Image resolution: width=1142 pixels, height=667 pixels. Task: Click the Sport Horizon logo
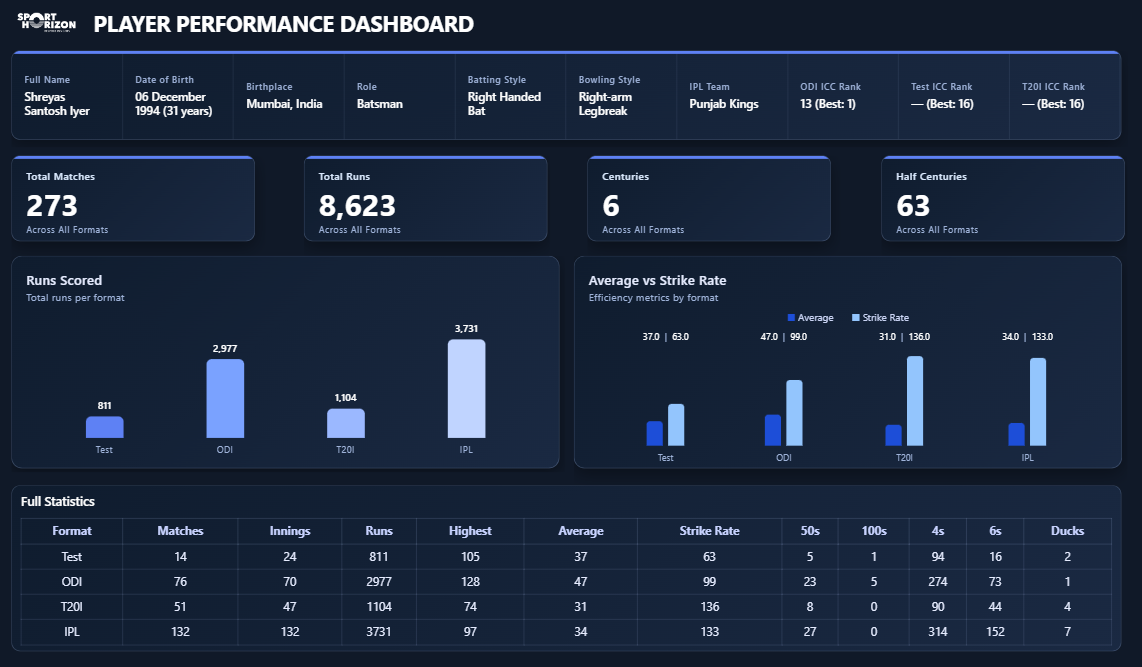click(47, 22)
